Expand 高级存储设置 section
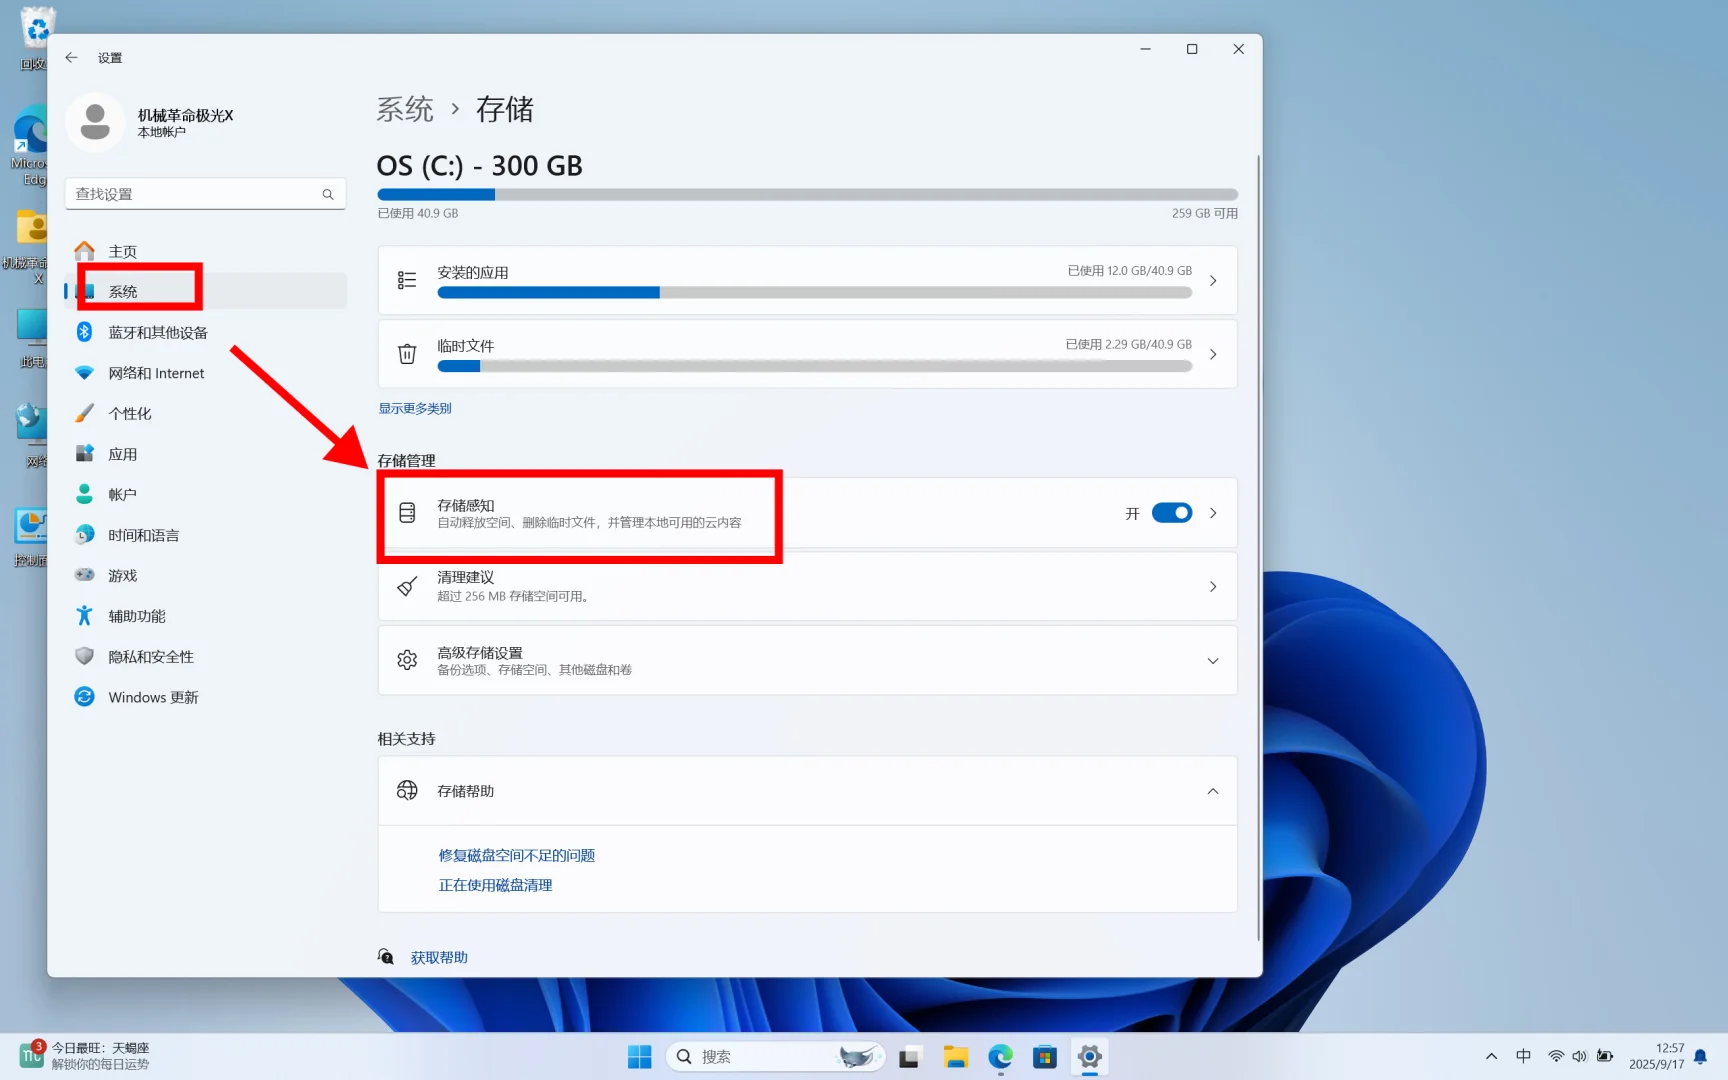The image size is (1728, 1080). click(1213, 660)
